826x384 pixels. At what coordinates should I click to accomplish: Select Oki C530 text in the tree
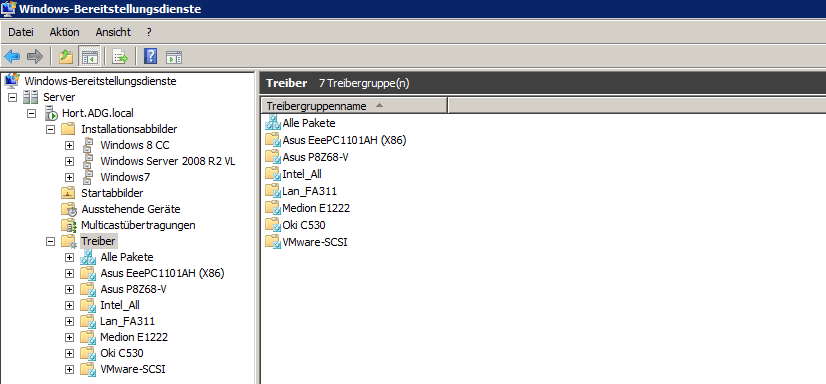coord(122,353)
